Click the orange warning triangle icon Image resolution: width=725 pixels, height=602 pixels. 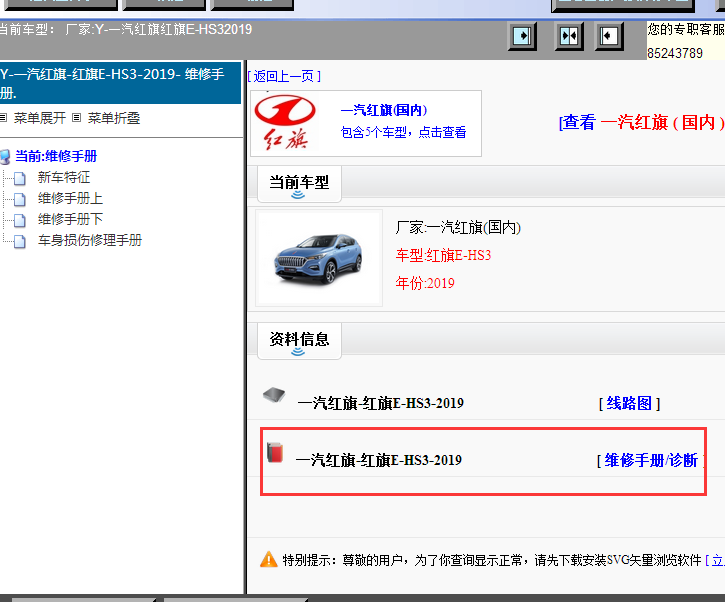tap(269, 559)
